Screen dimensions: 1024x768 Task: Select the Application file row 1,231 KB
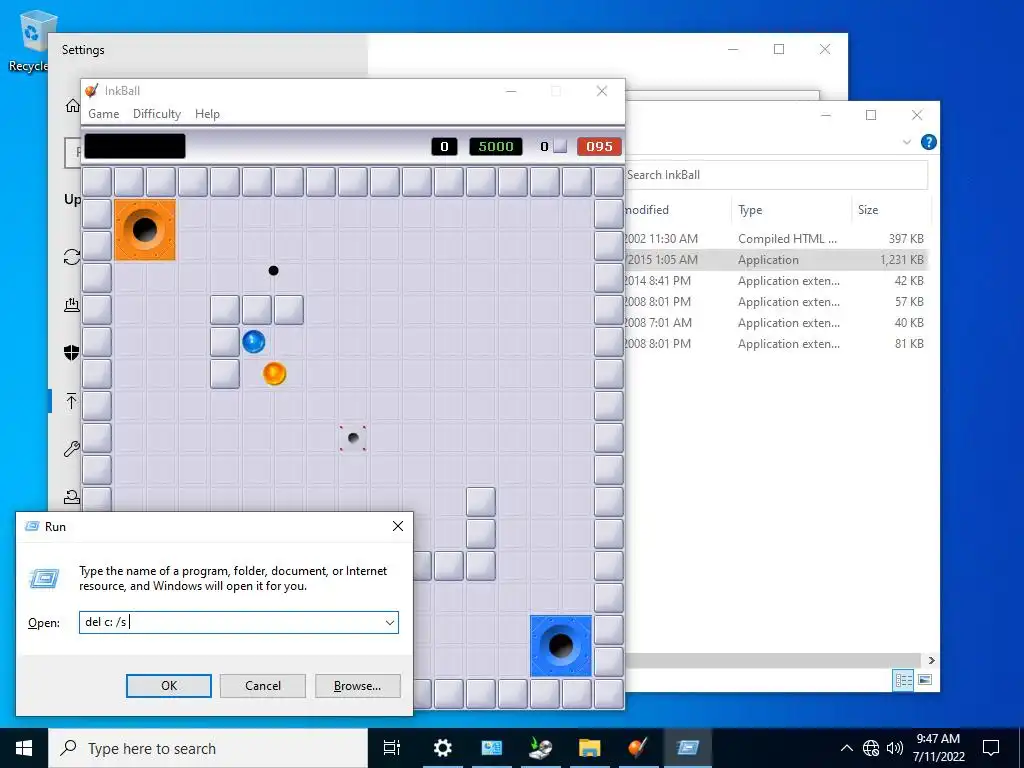click(776, 260)
